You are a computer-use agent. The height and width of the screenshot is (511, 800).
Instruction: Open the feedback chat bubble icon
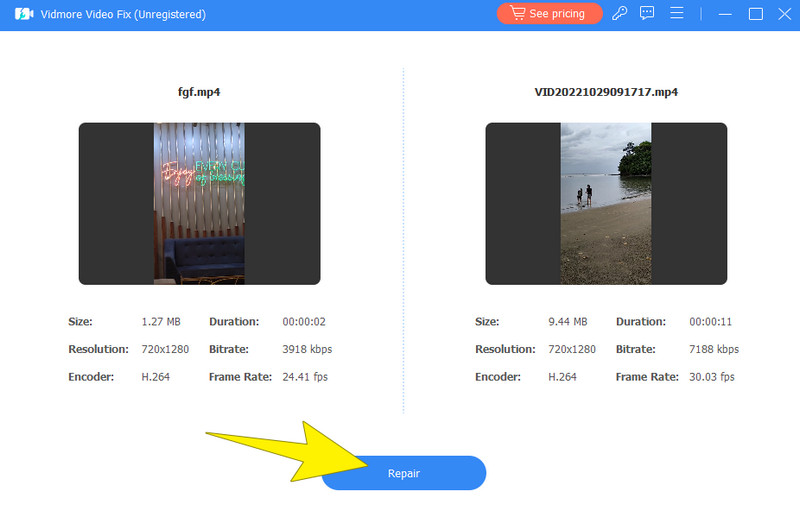click(647, 14)
